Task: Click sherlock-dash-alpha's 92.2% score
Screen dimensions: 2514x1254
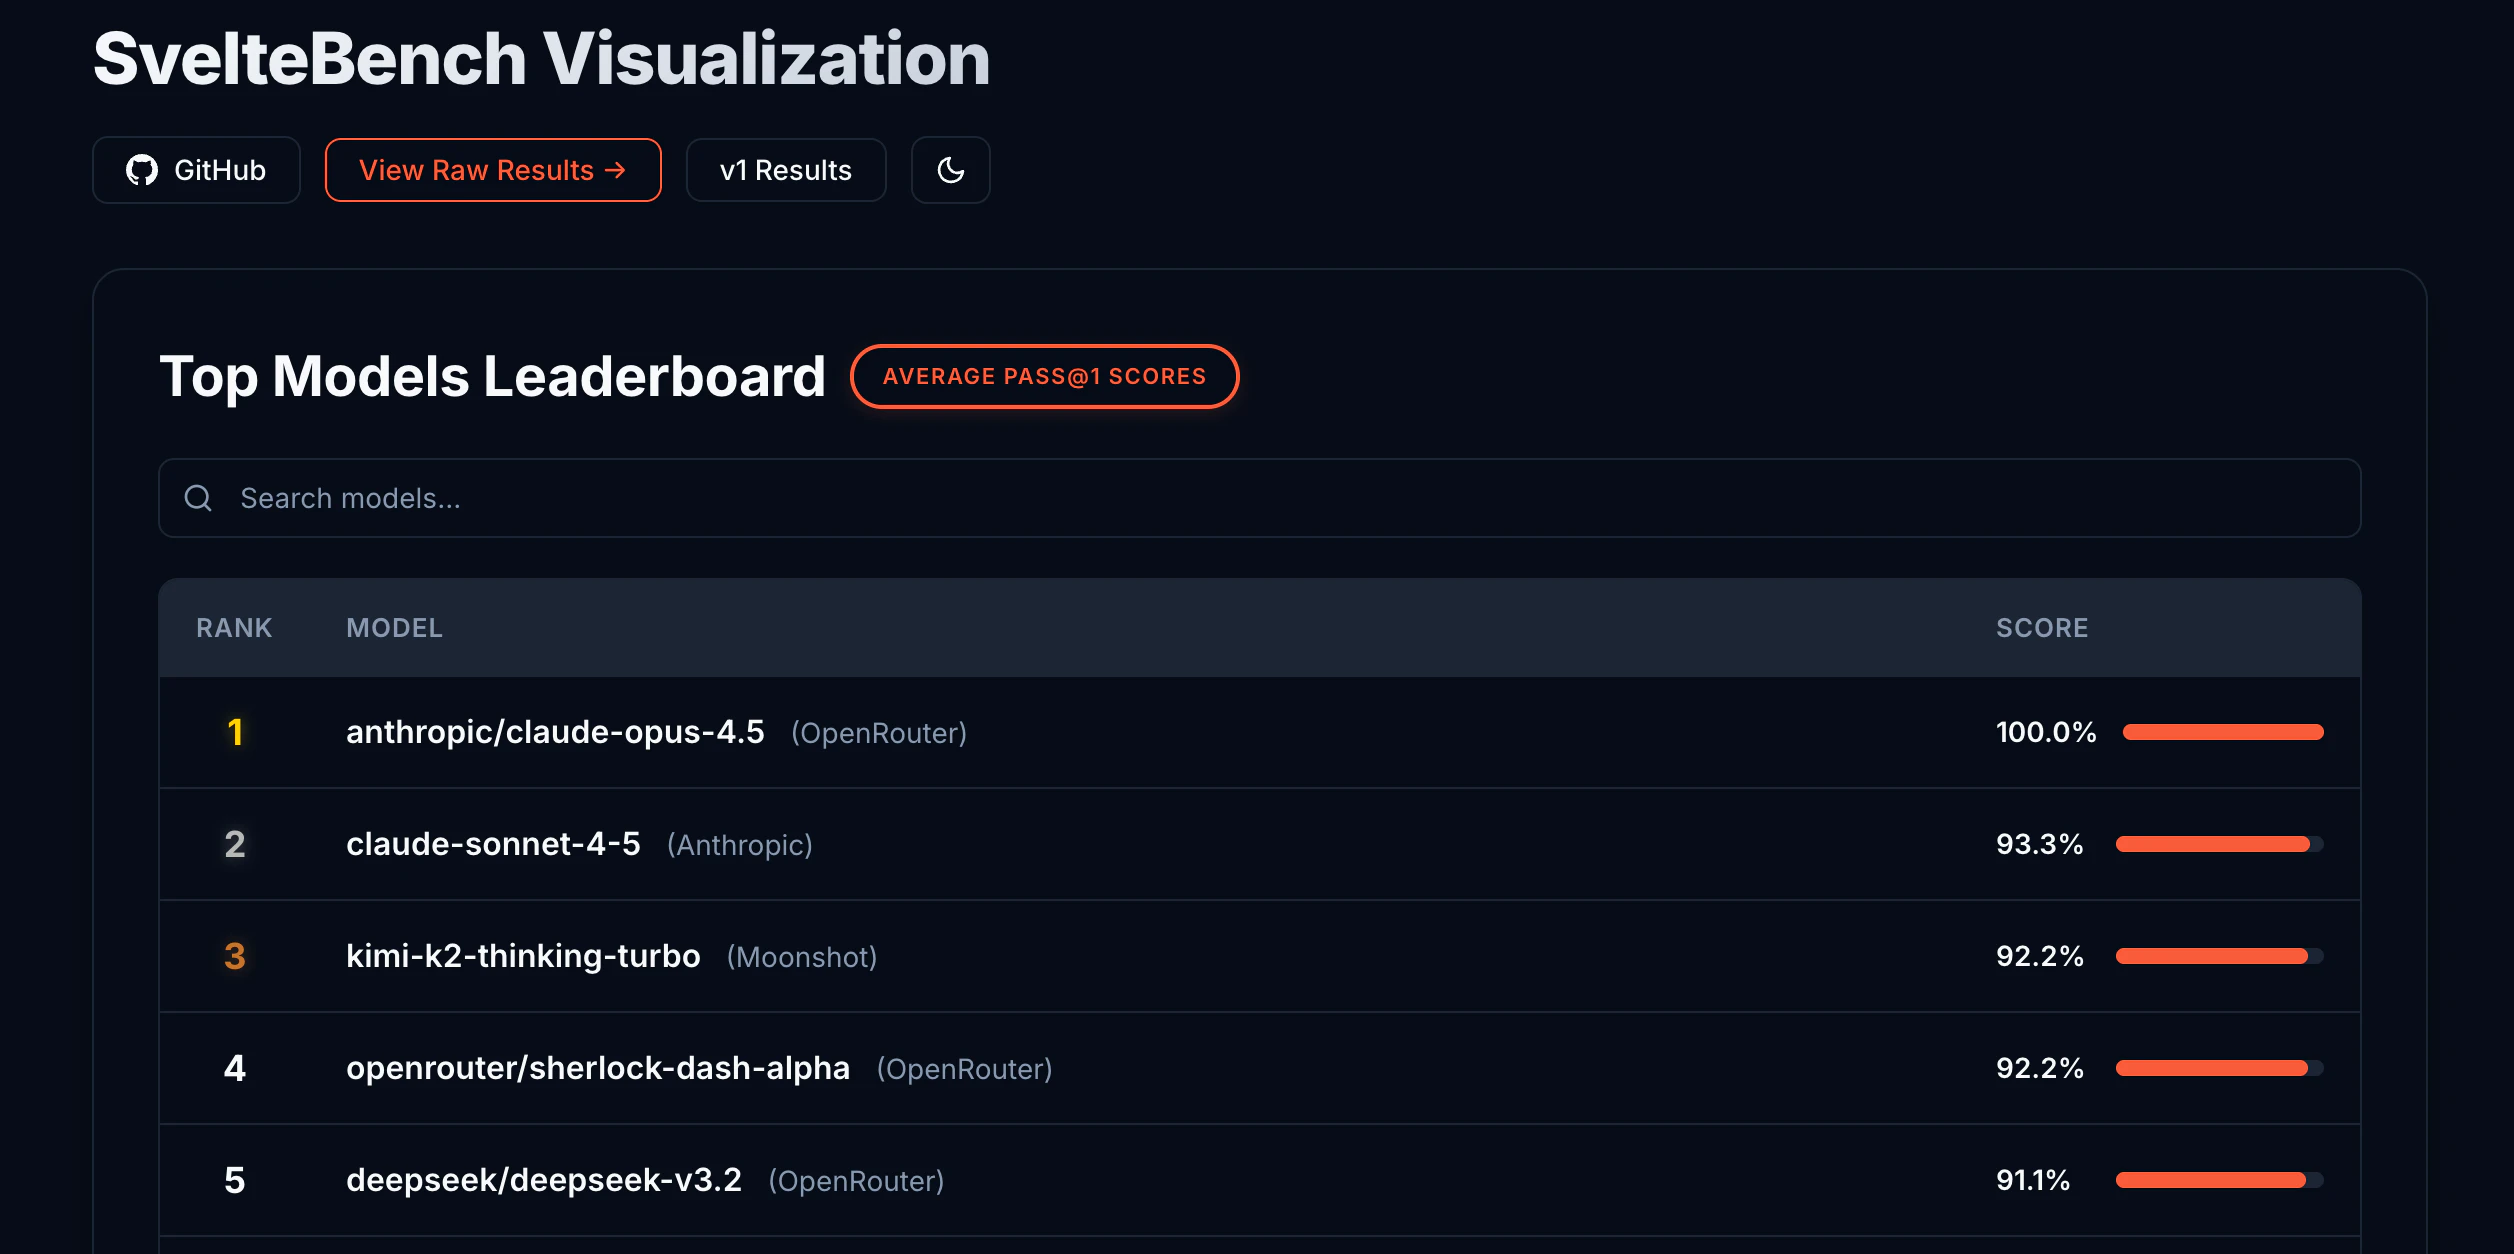Action: (x=2040, y=1068)
